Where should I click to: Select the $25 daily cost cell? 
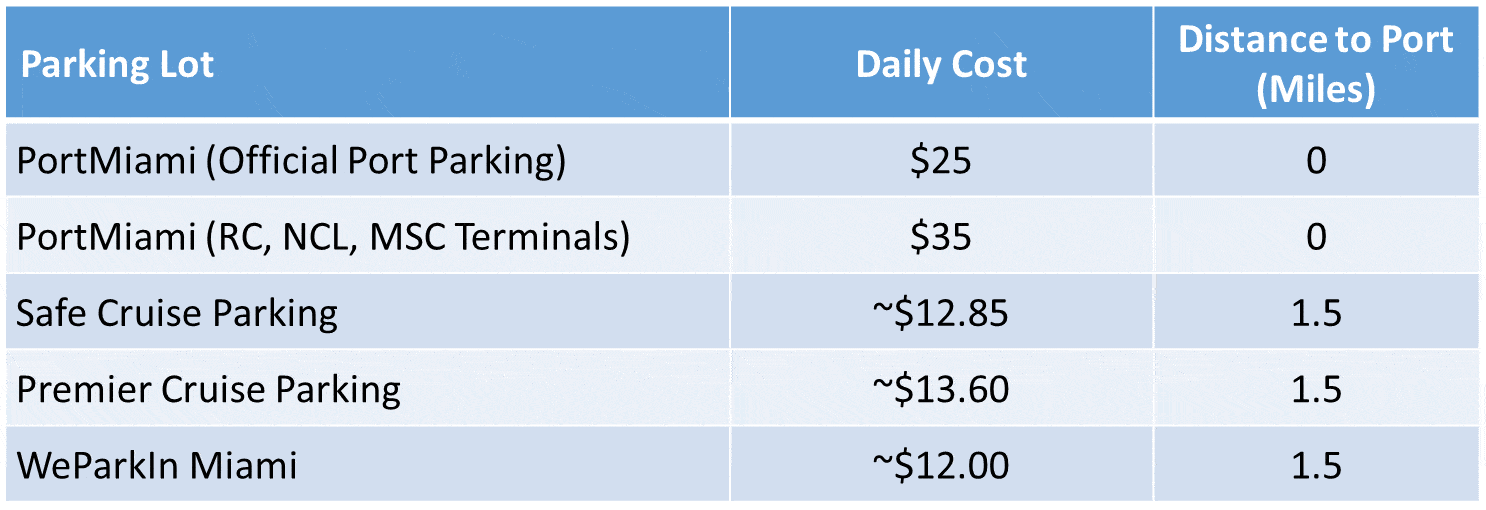click(x=941, y=159)
